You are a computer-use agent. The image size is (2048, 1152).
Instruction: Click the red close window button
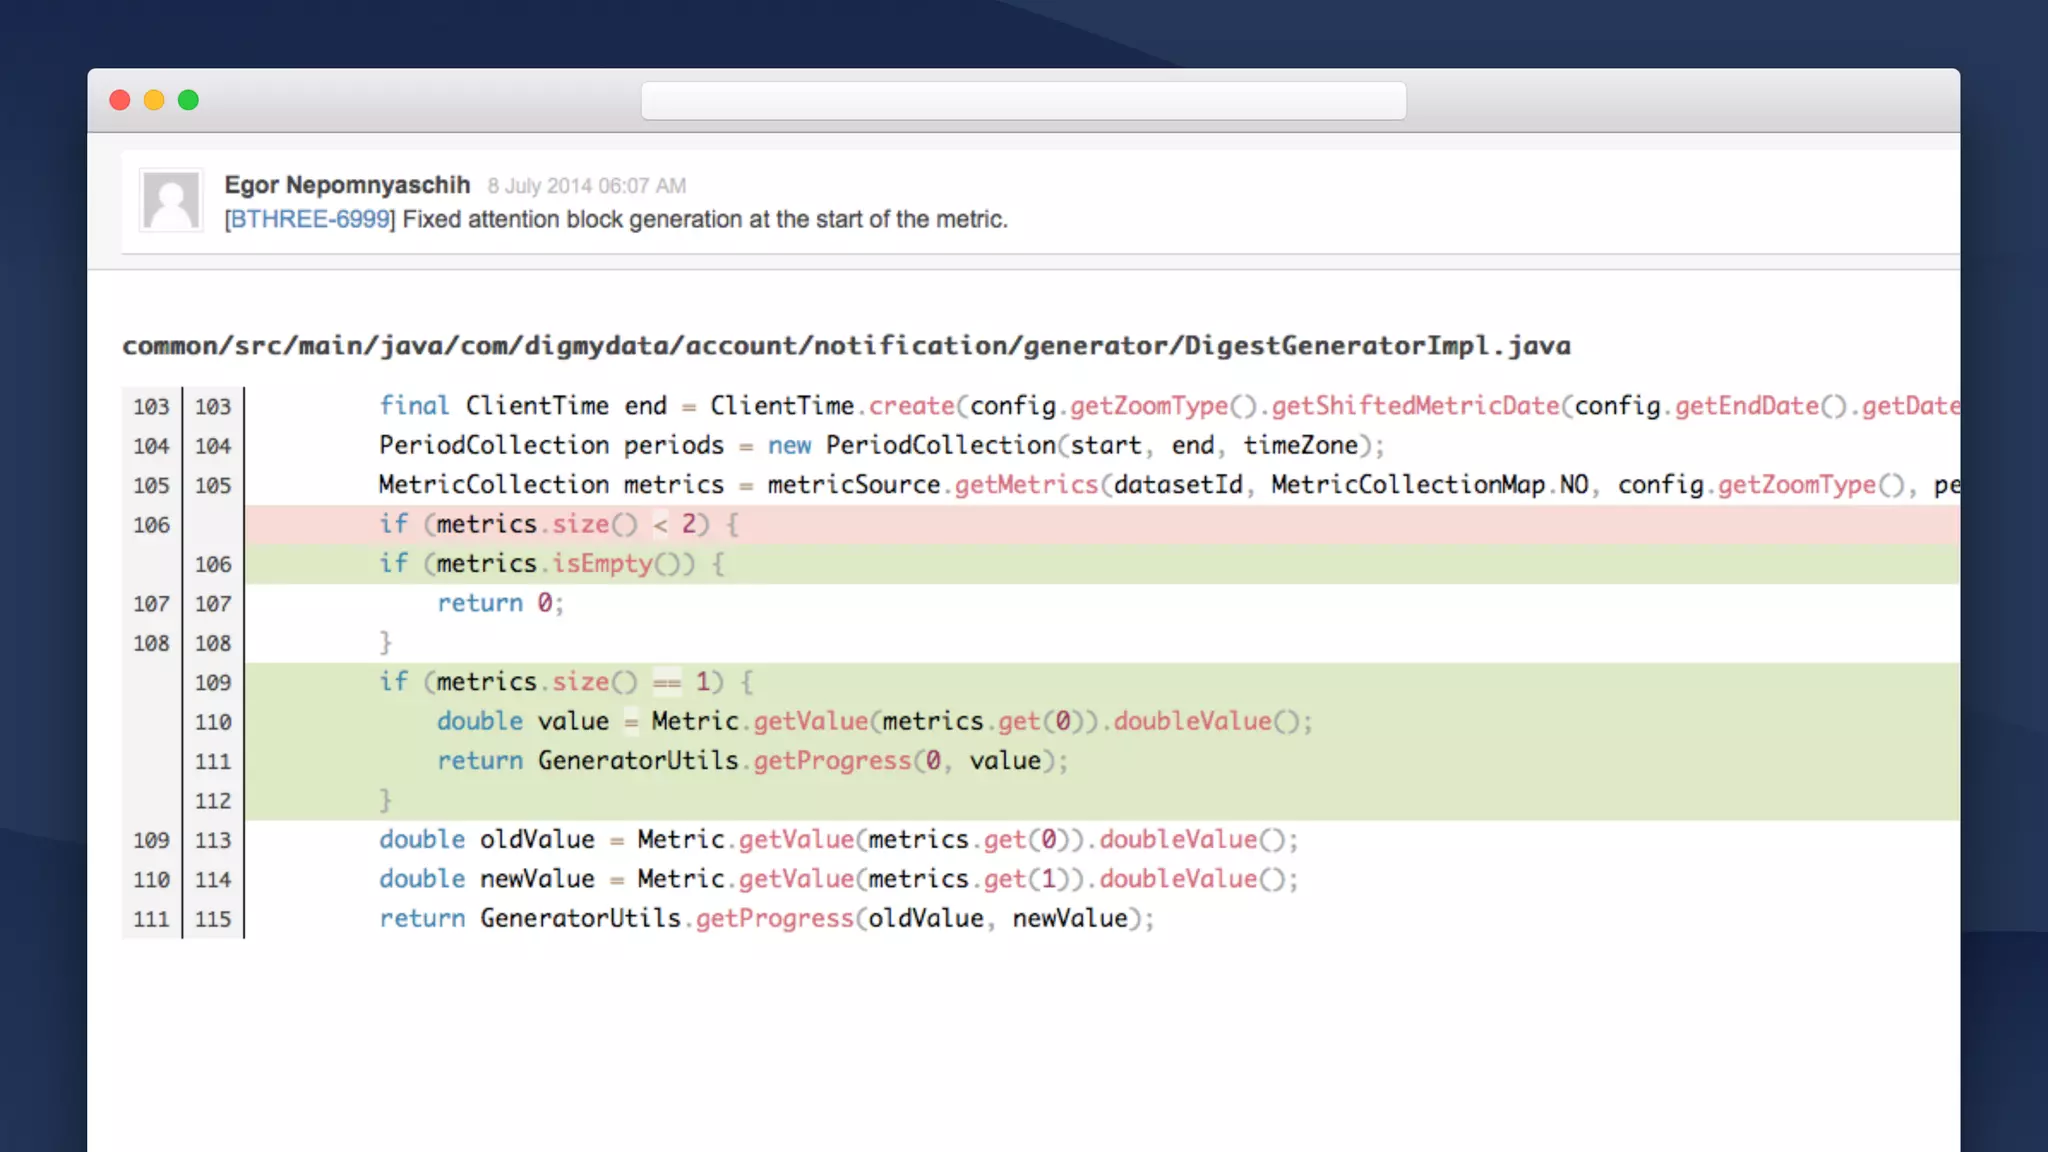[120, 100]
